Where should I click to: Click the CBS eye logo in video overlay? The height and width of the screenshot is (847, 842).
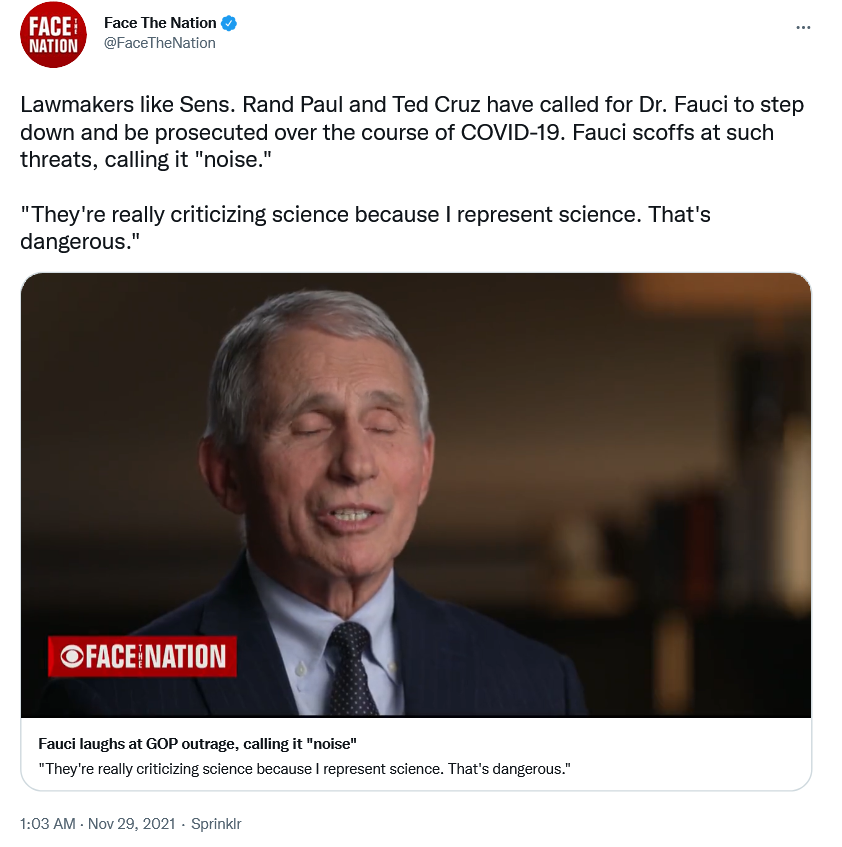(71, 656)
